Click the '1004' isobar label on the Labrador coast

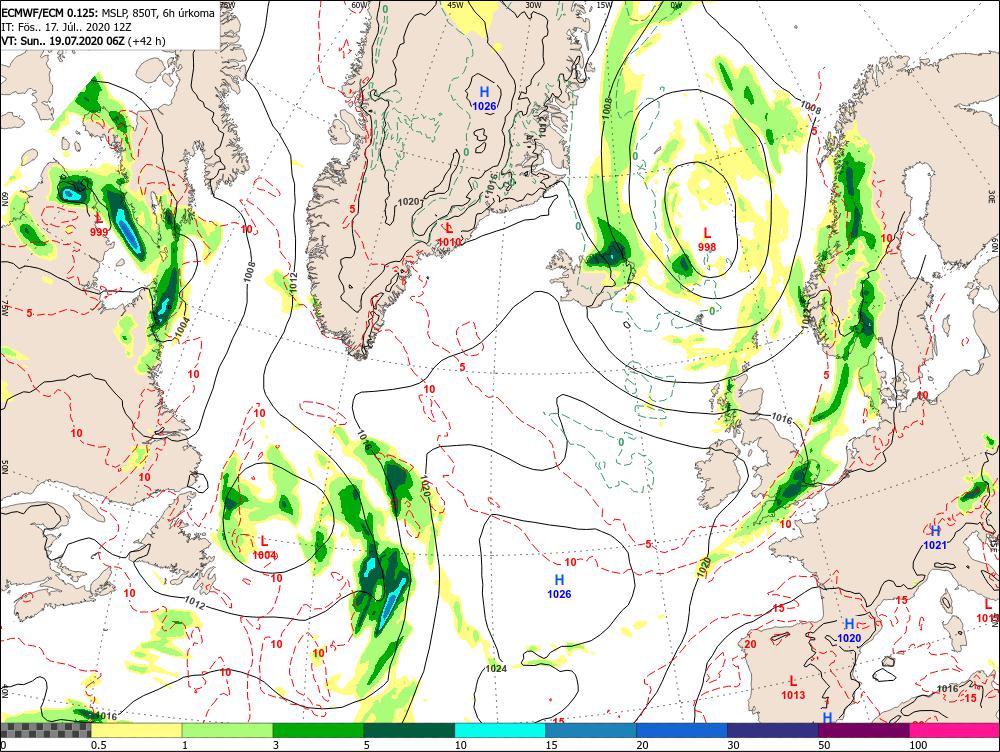tap(182, 329)
